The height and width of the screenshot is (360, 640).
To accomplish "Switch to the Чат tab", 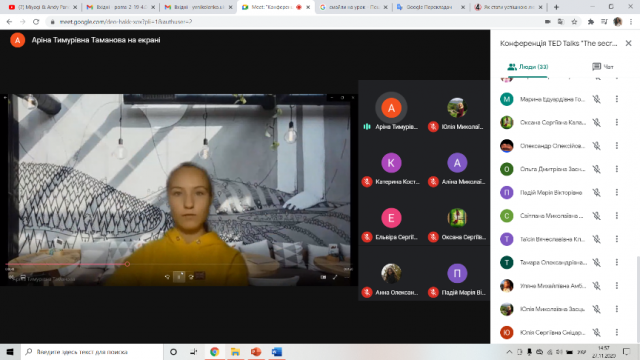I will (x=603, y=67).
